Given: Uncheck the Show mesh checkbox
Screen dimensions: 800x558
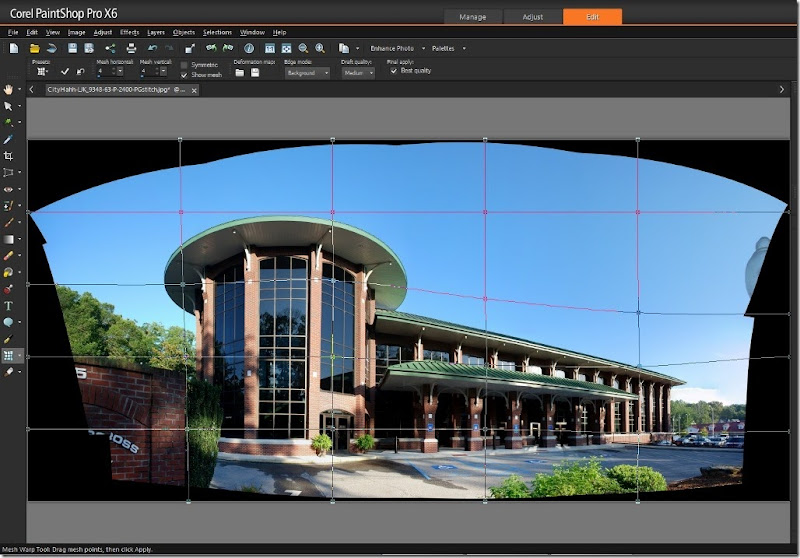Looking at the screenshot, I should coord(184,75).
